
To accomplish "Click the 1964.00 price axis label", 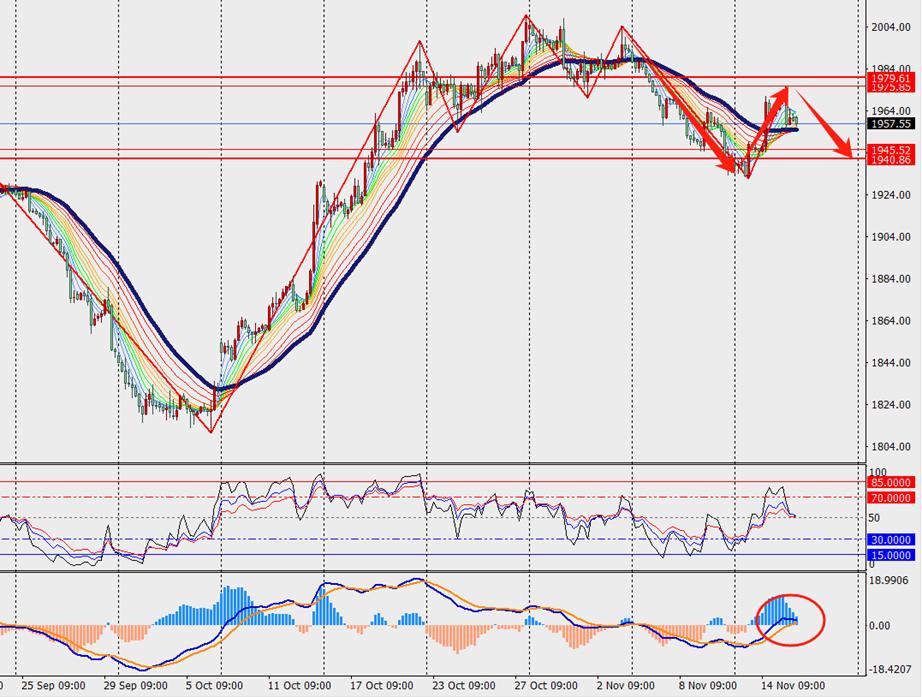I will pyautogui.click(x=891, y=111).
